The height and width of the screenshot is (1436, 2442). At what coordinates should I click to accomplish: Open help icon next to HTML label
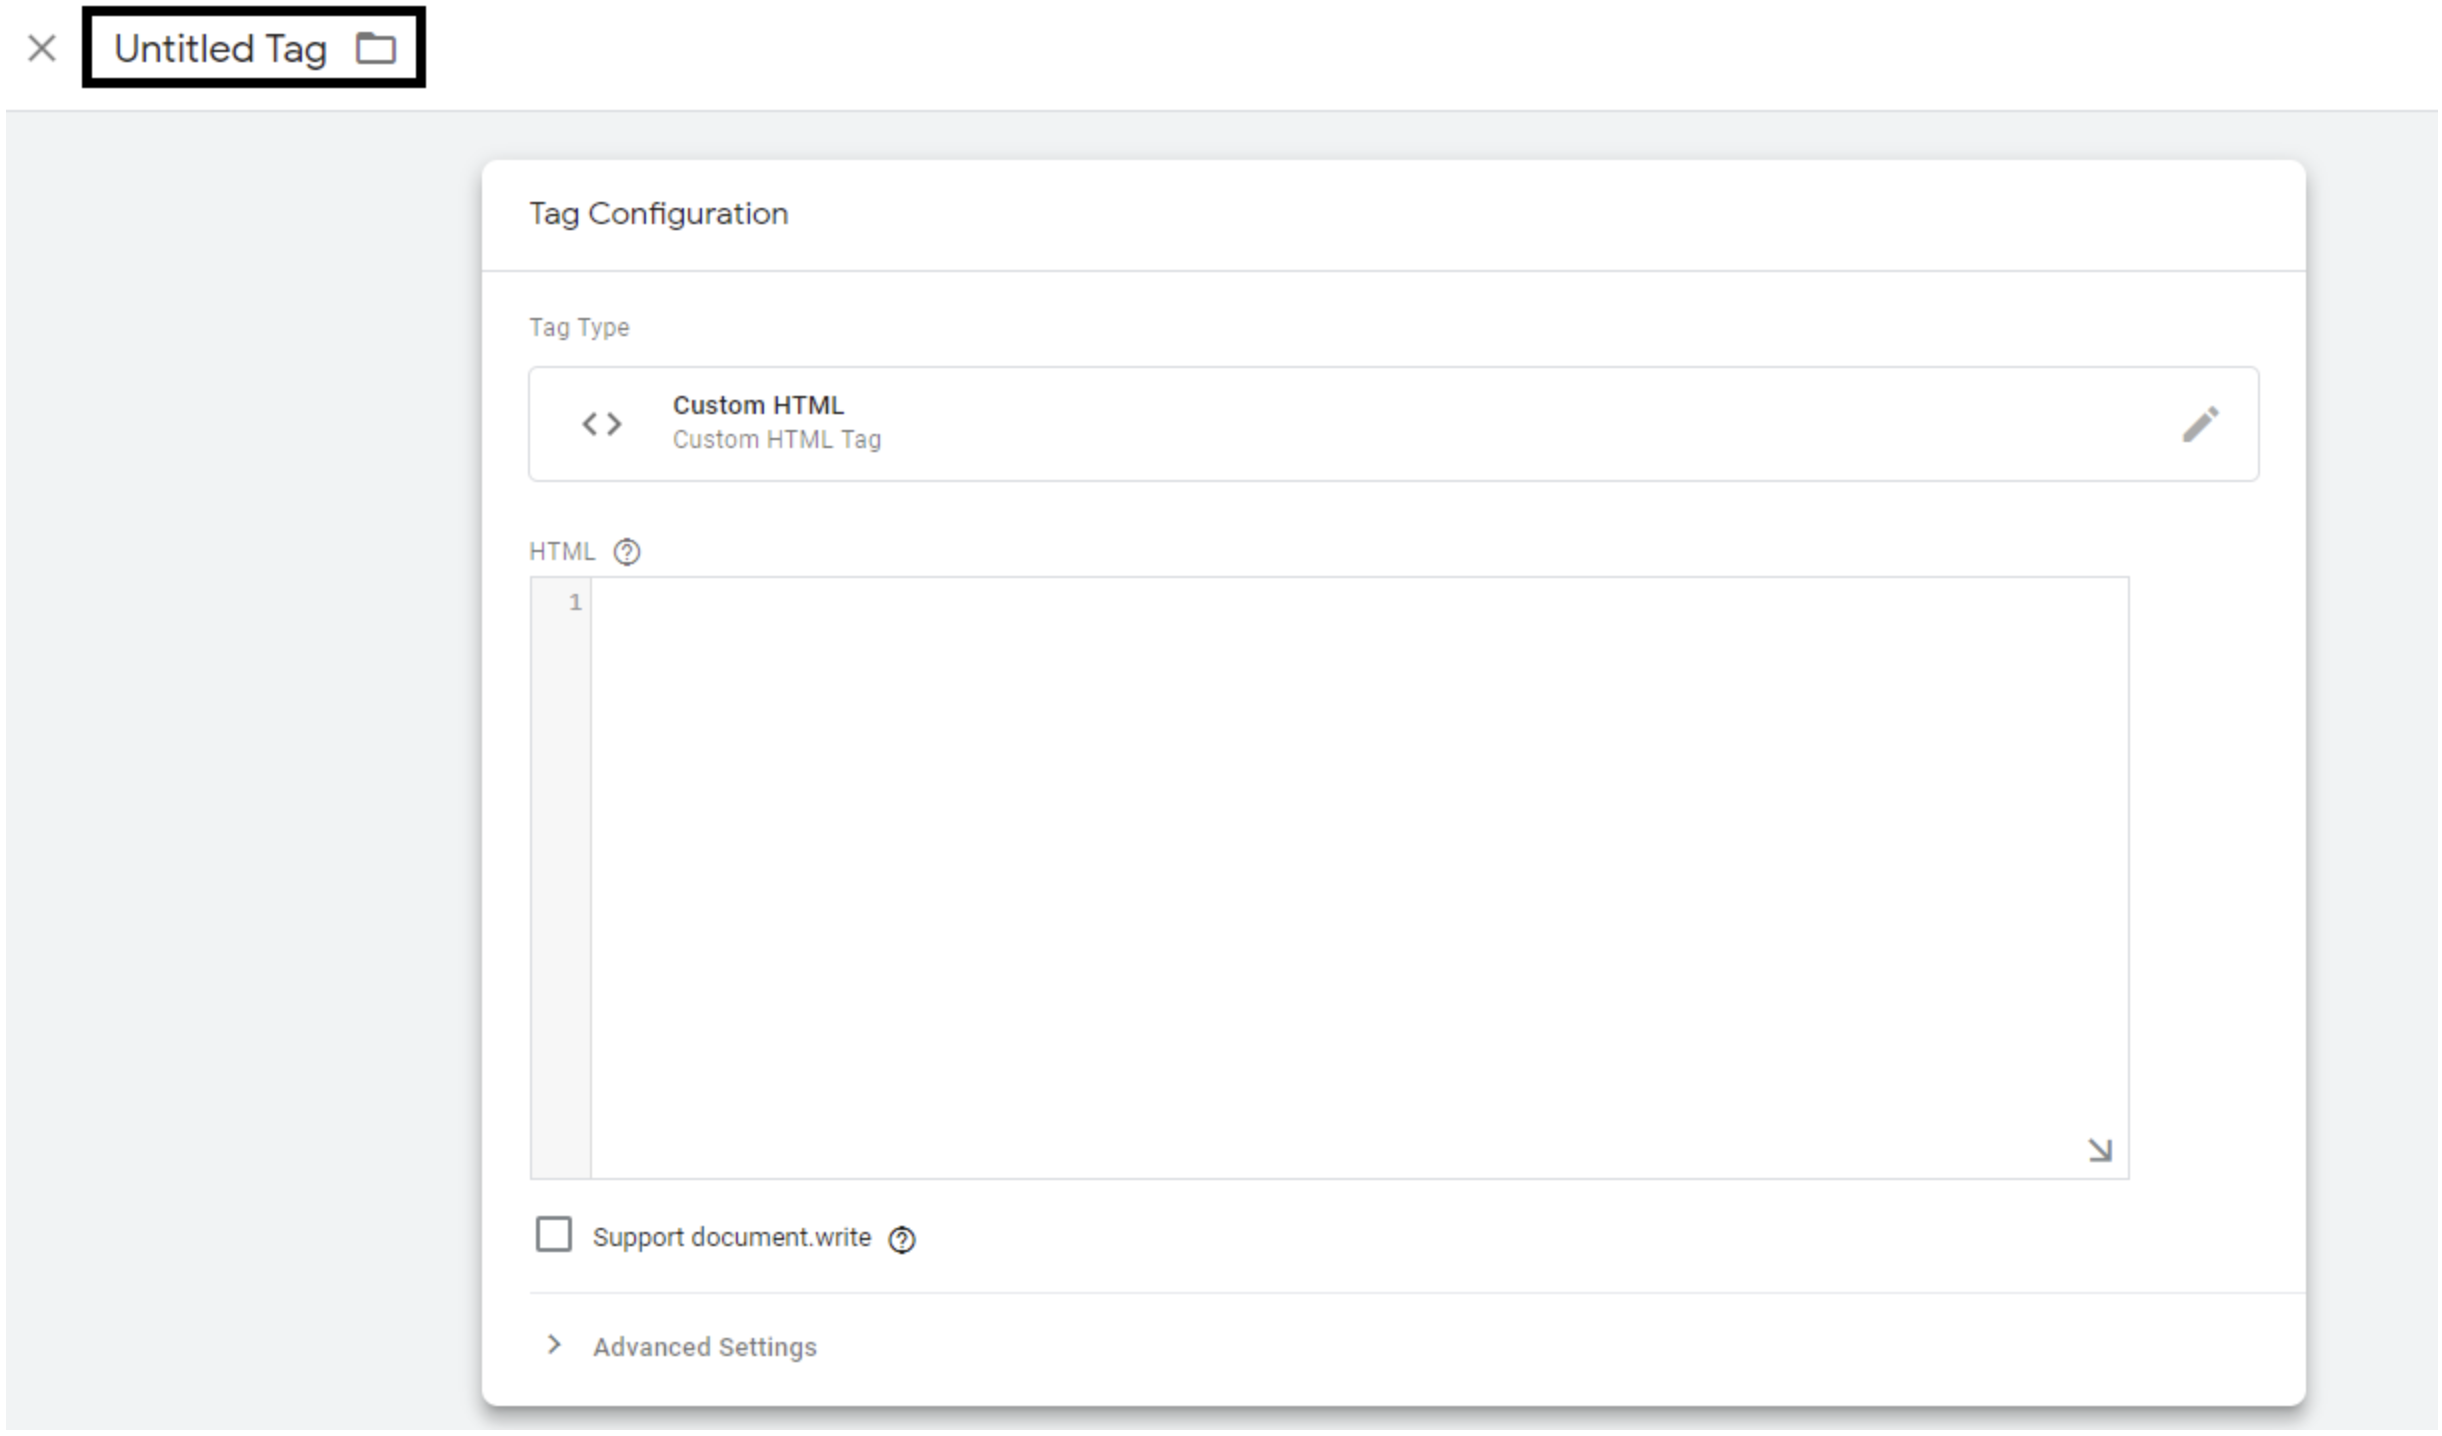point(627,552)
